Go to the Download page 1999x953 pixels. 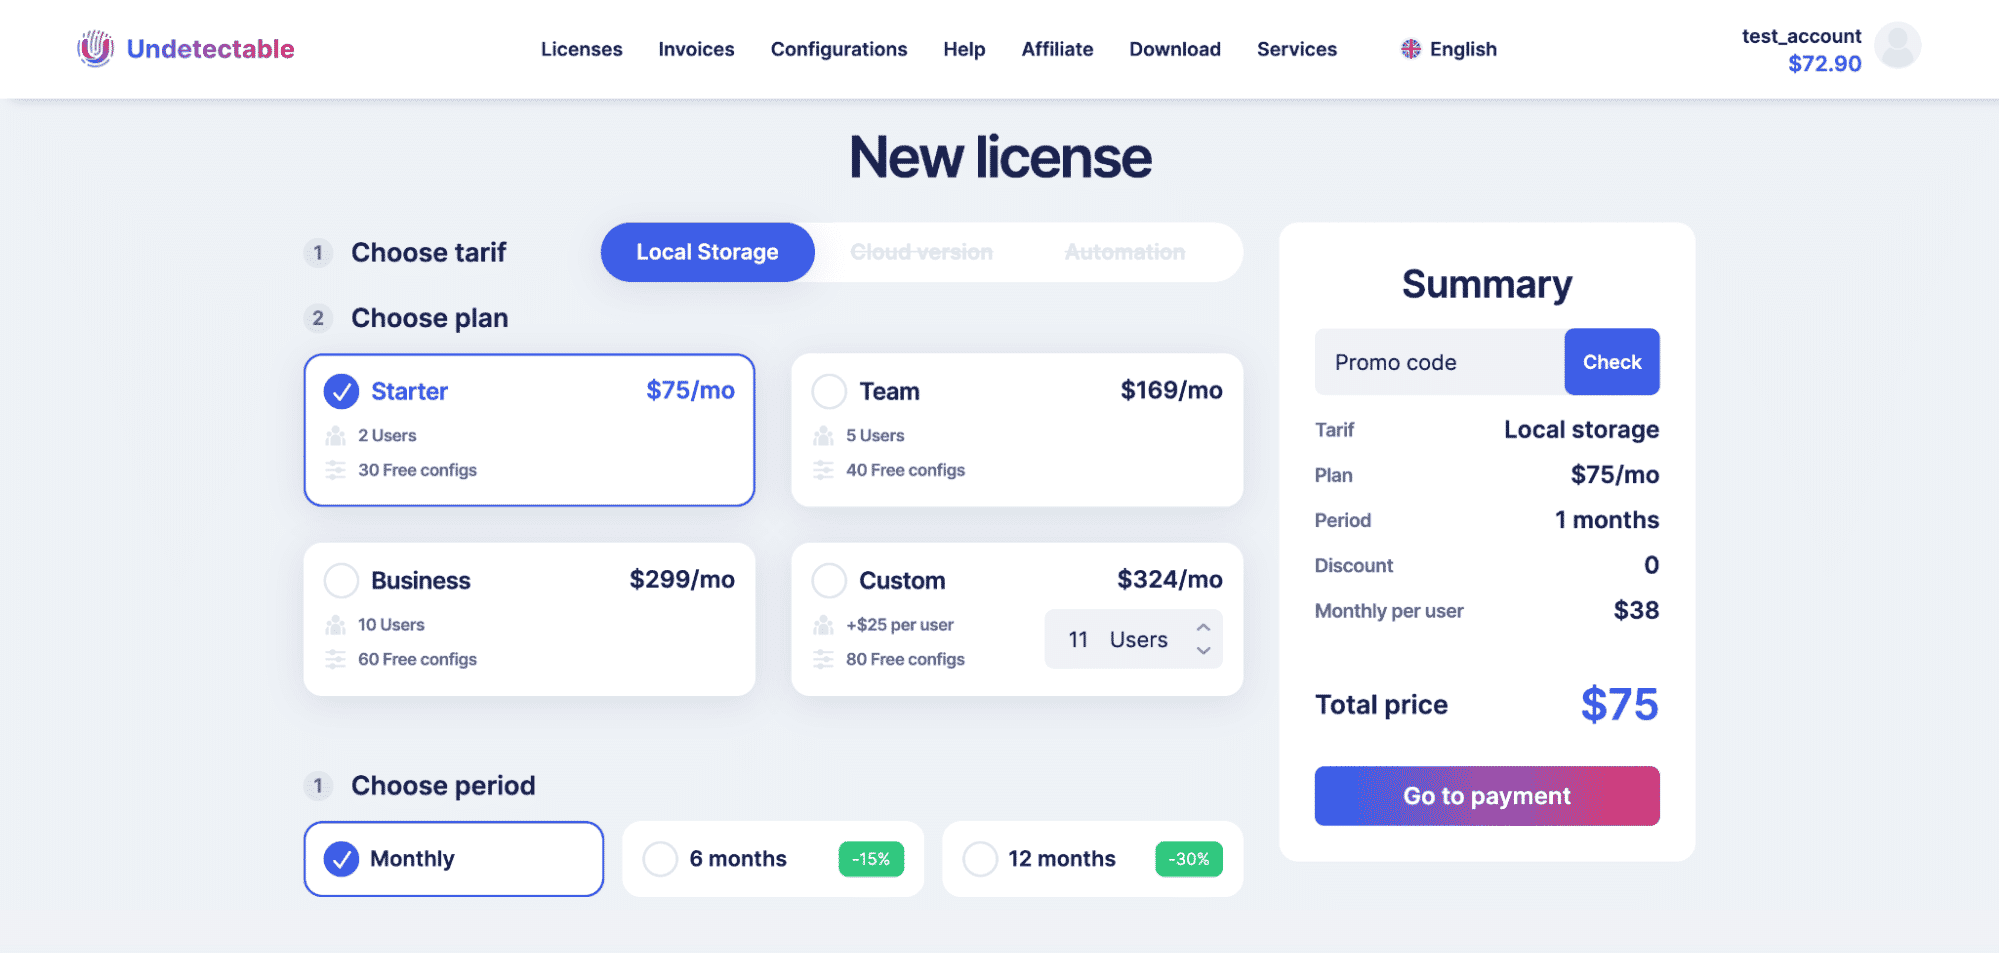[1175, 49]
